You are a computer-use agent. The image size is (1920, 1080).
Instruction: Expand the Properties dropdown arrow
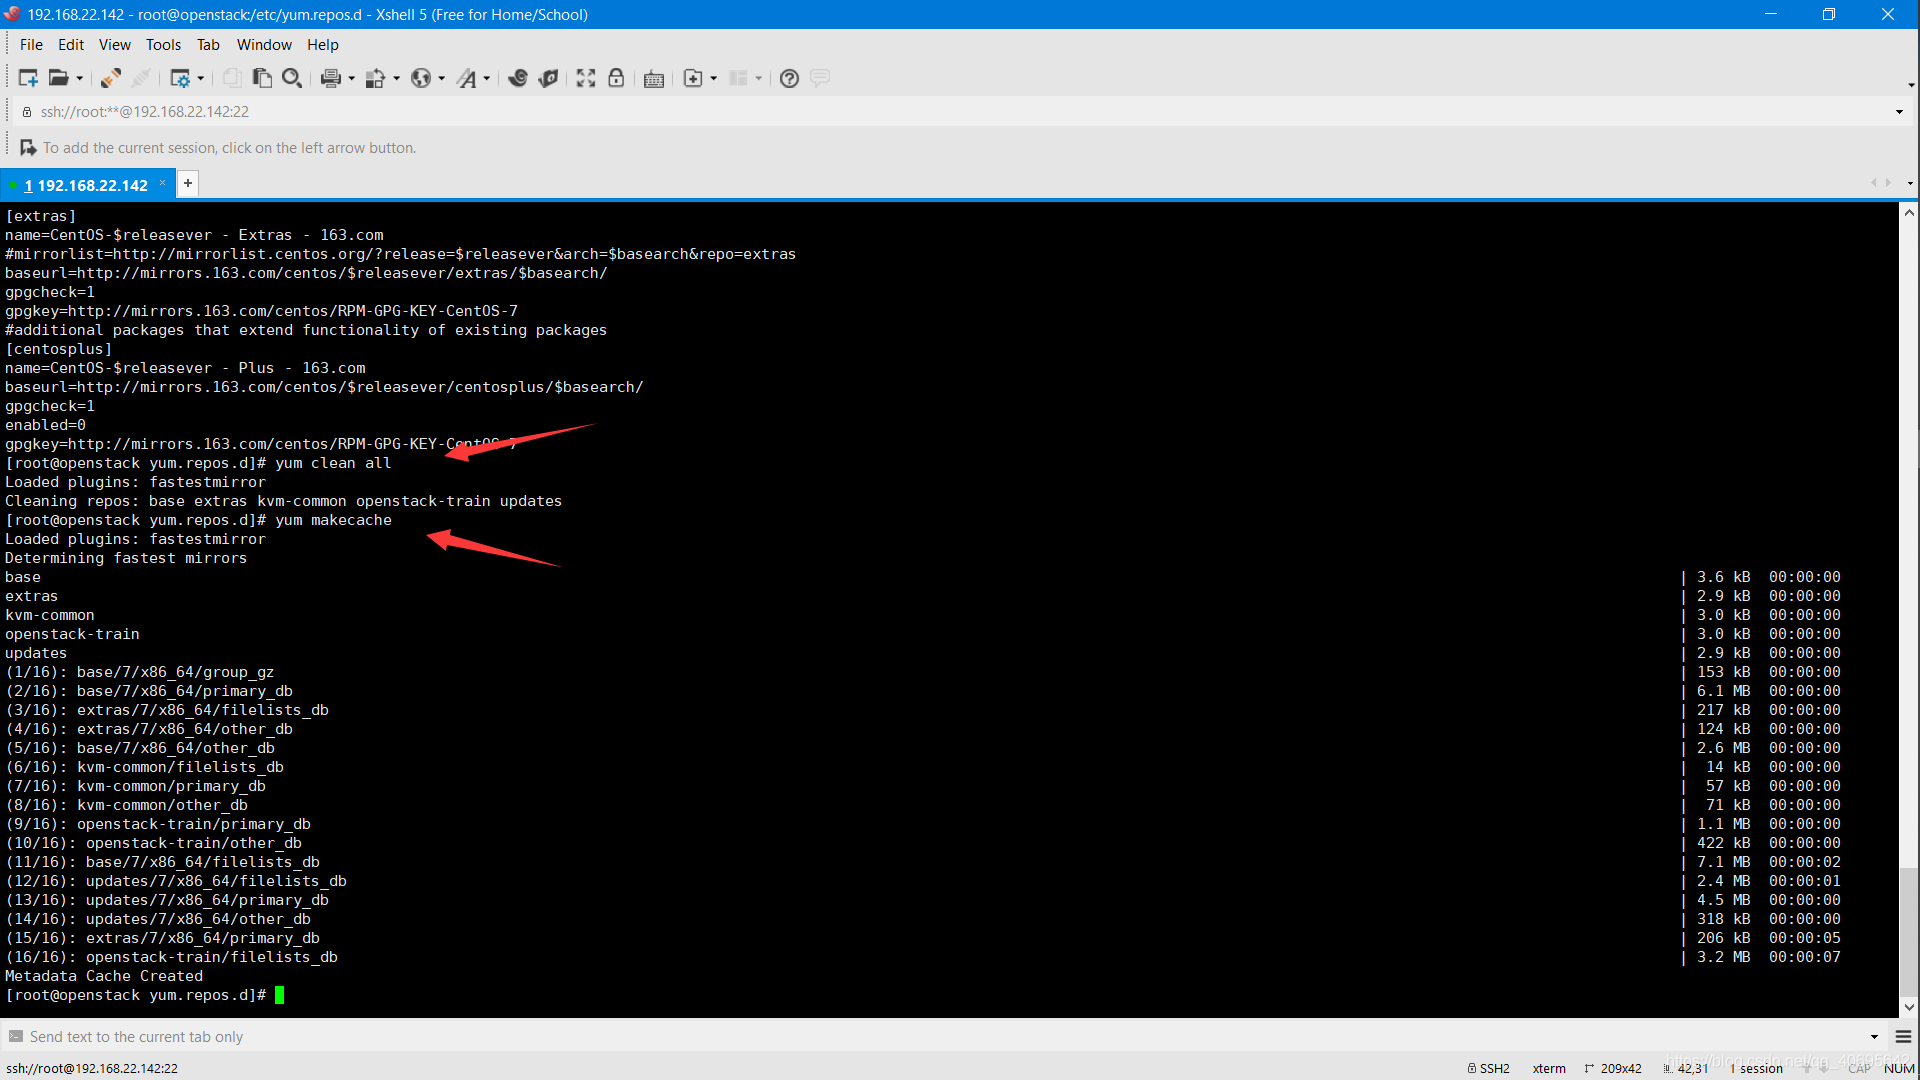[201, 78]
